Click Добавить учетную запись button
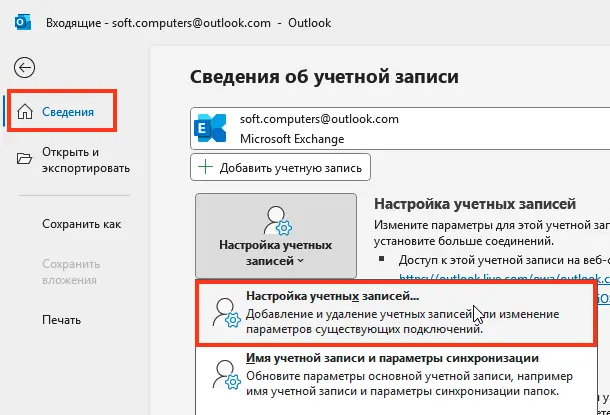610x415 pixels. tap(280, 167)
